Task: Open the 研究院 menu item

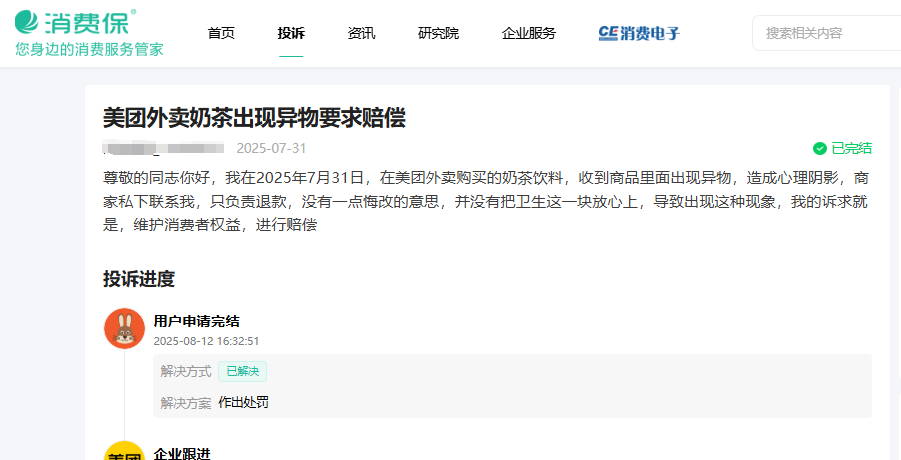Action: (x=438, y=33)
